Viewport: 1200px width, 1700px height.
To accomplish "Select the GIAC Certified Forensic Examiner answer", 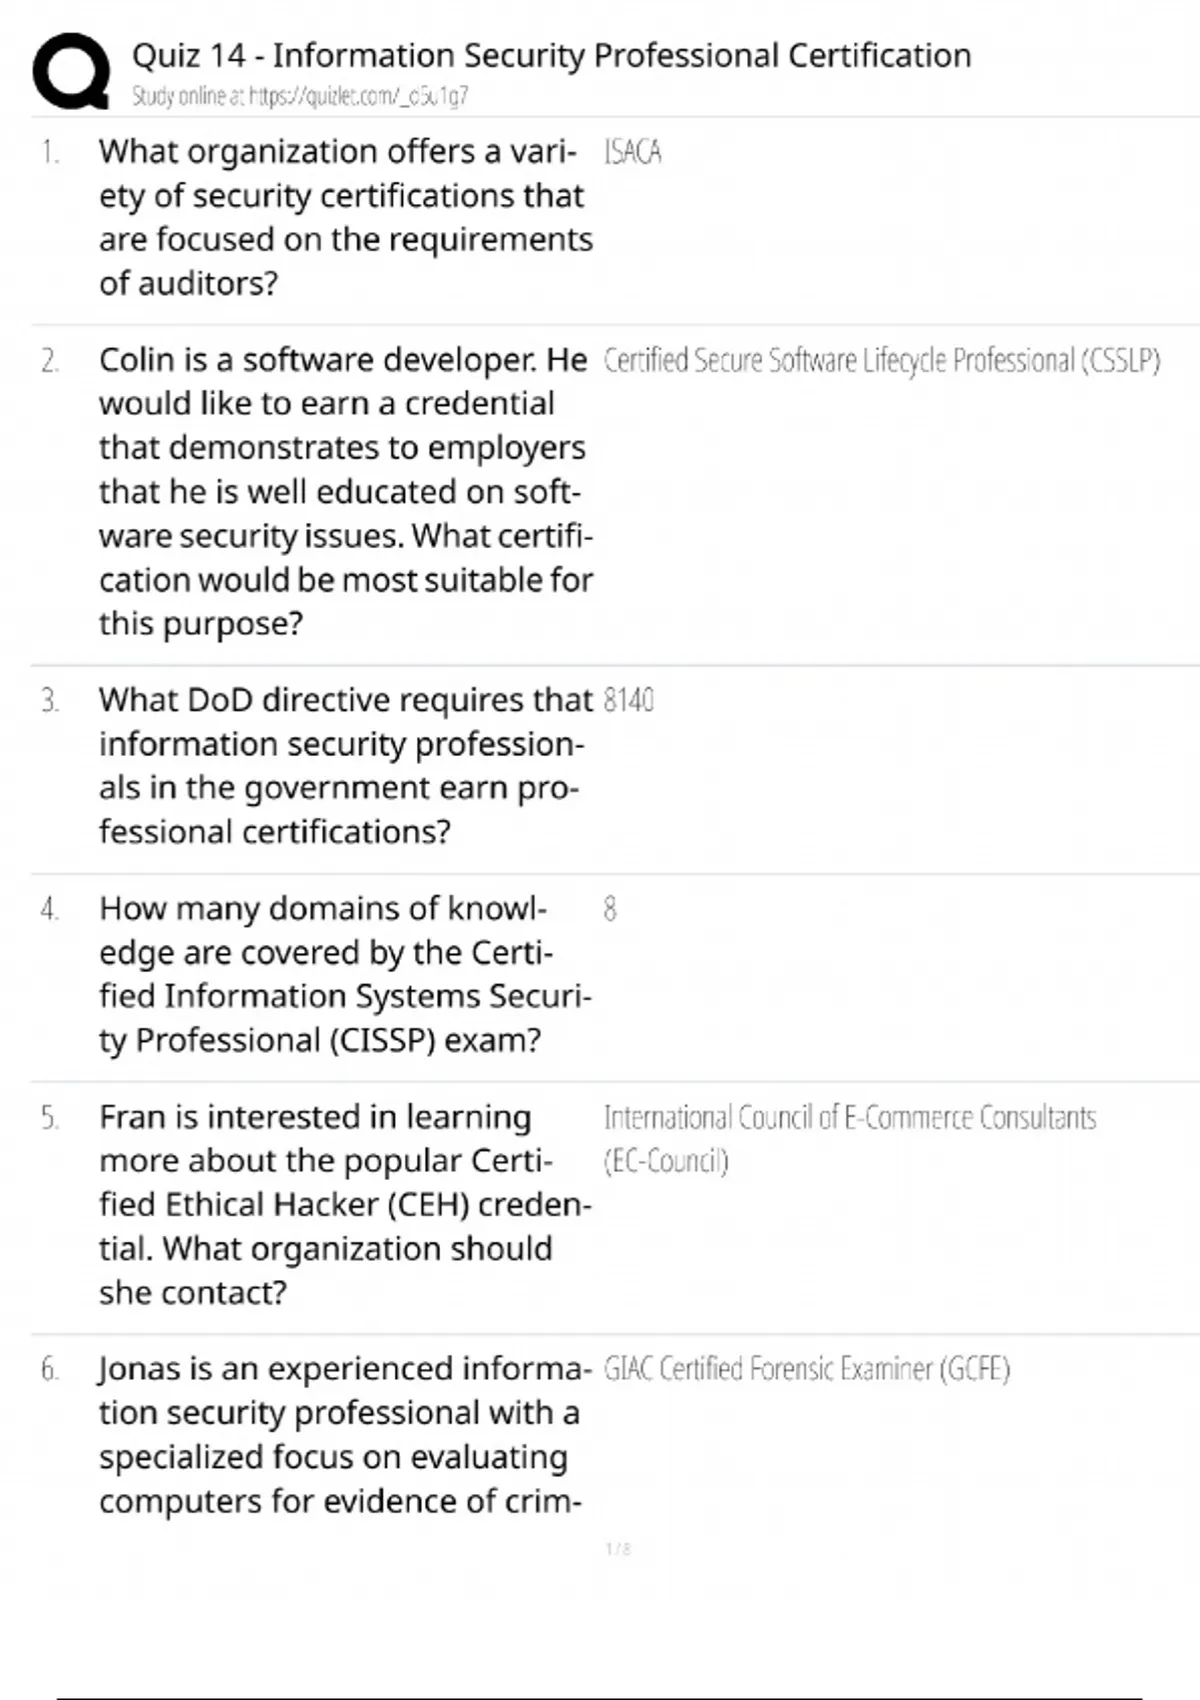I will click(806, 1369).
